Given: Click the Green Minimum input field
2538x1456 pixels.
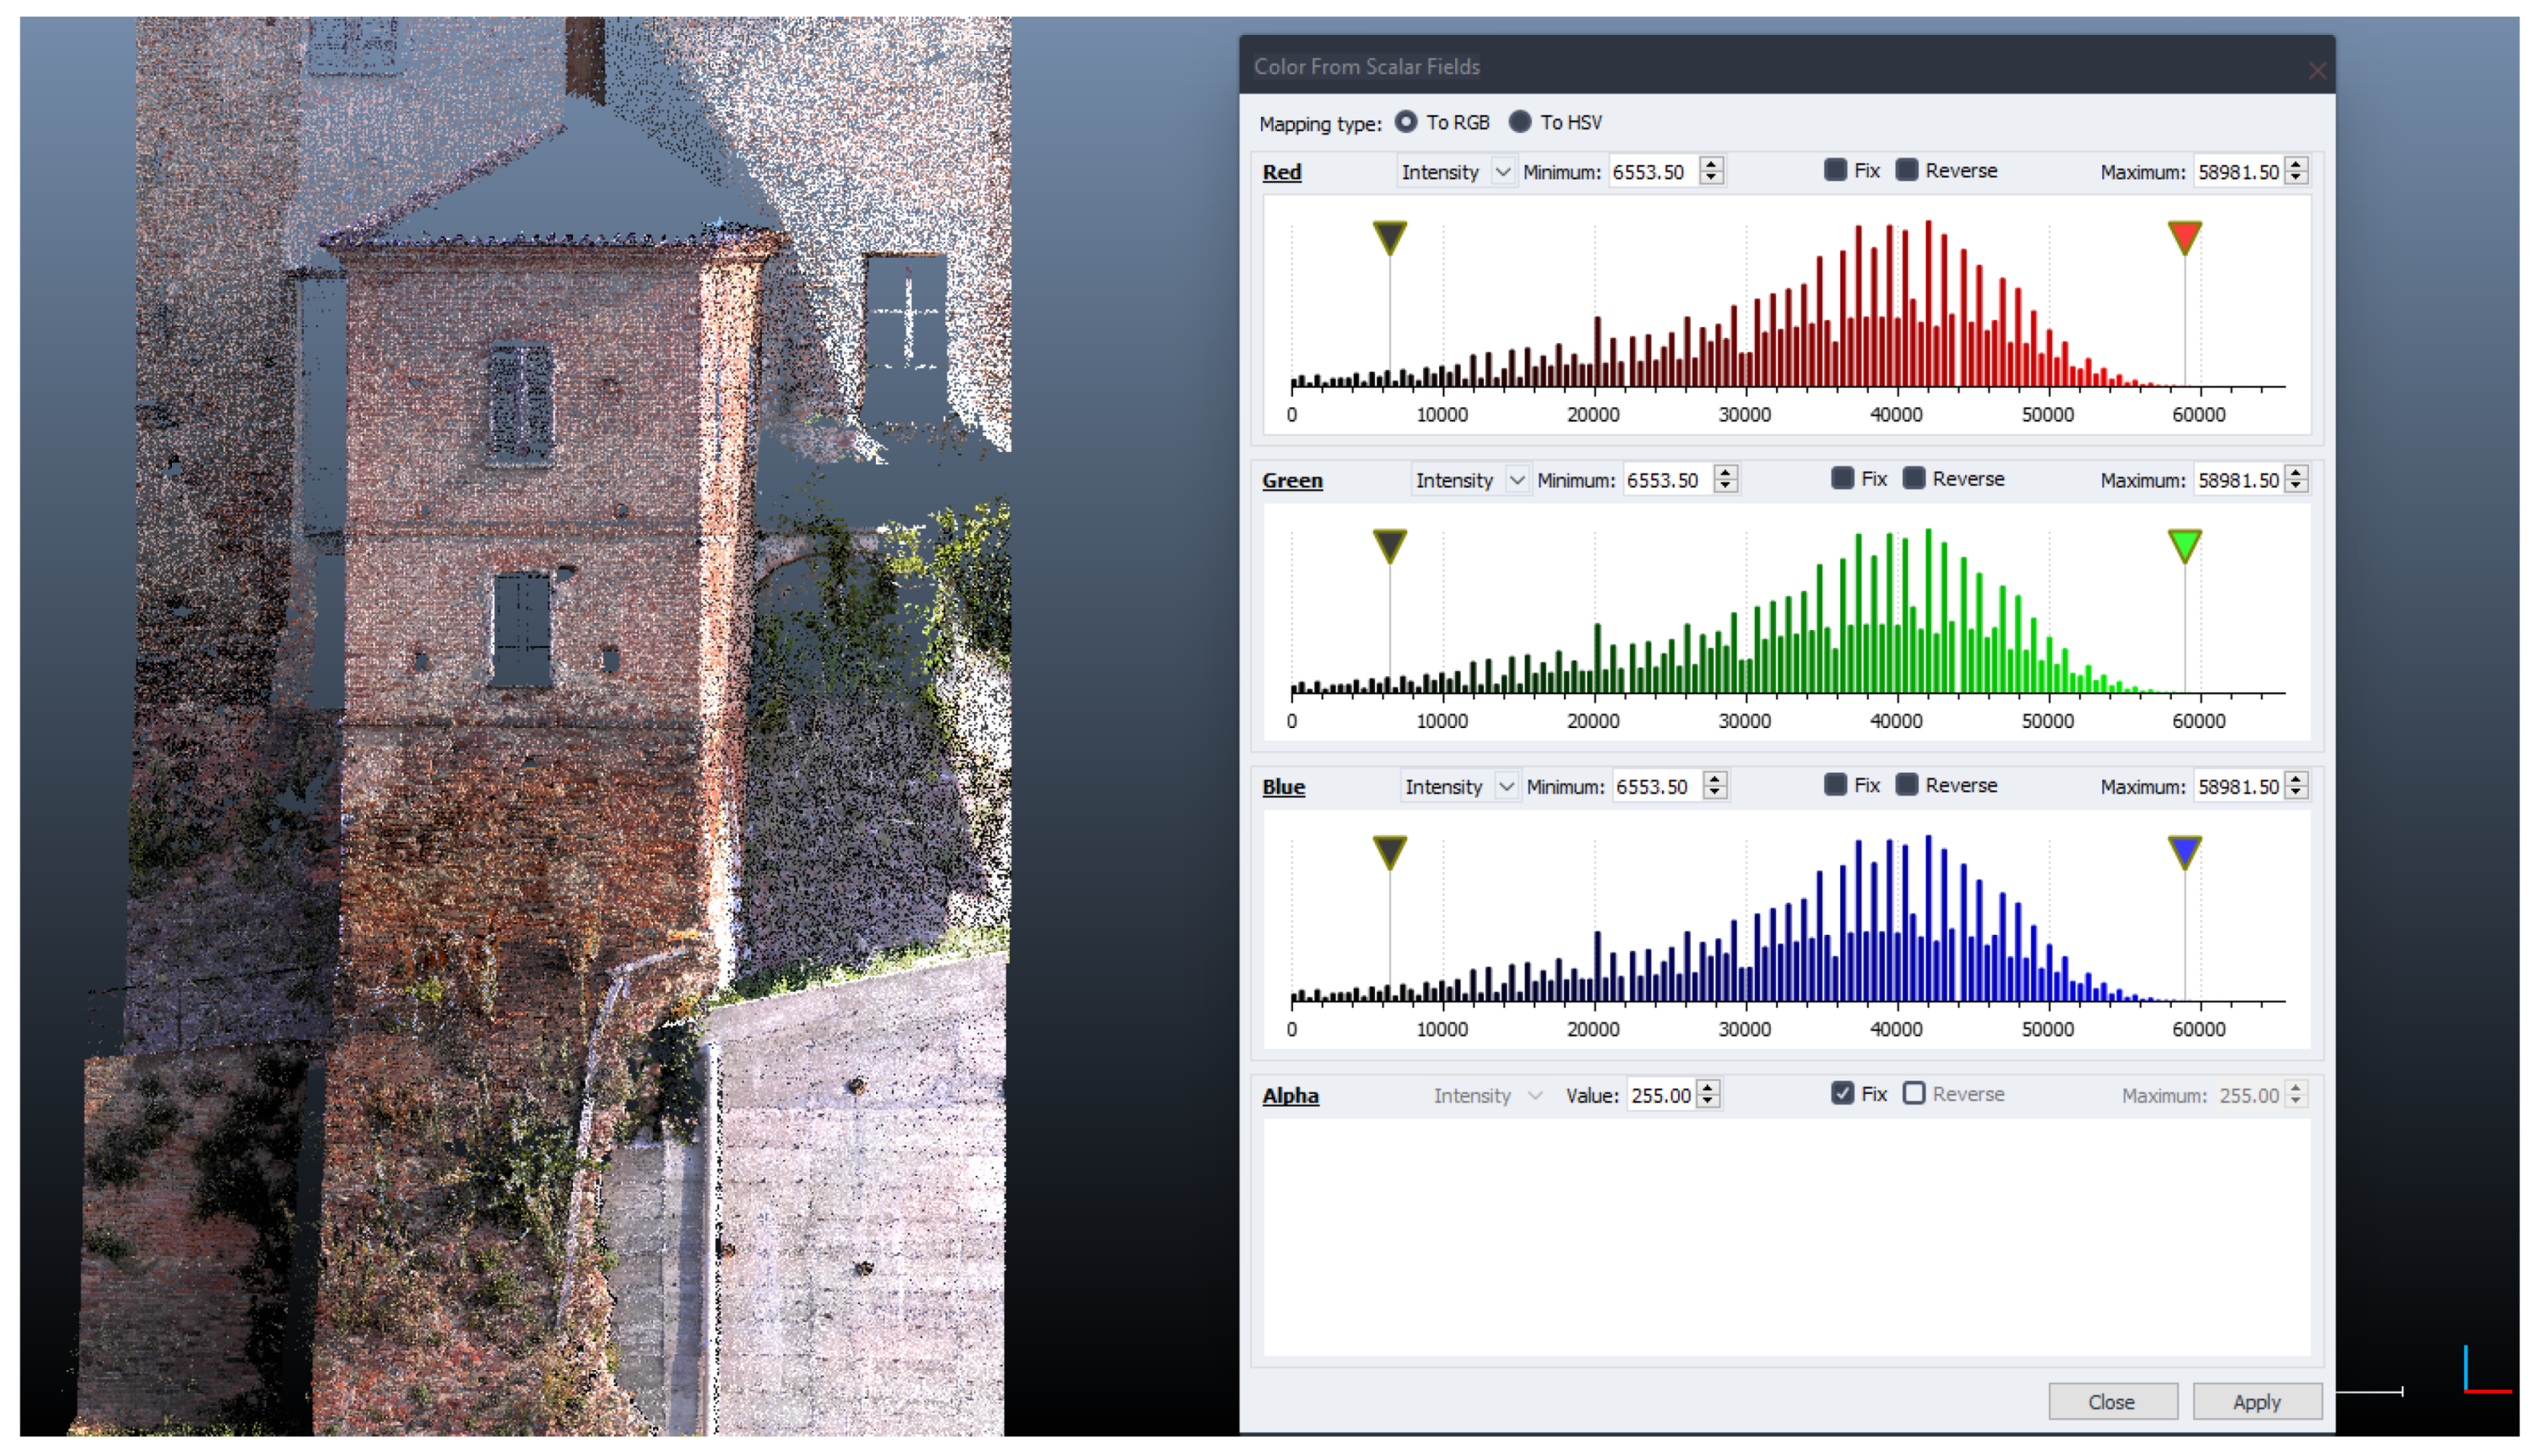Looking at the screenshot, I should [1664, 480].
